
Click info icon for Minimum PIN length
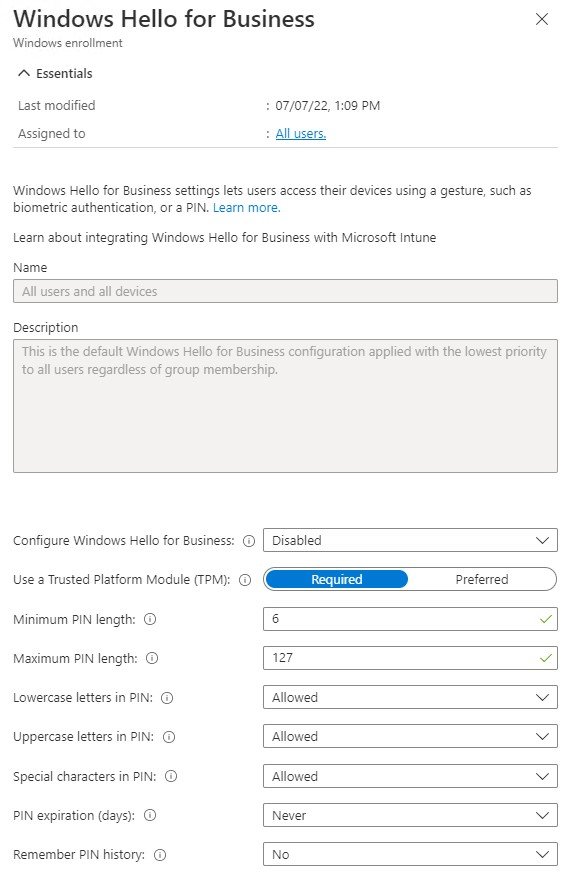click(x=150, y=619)
